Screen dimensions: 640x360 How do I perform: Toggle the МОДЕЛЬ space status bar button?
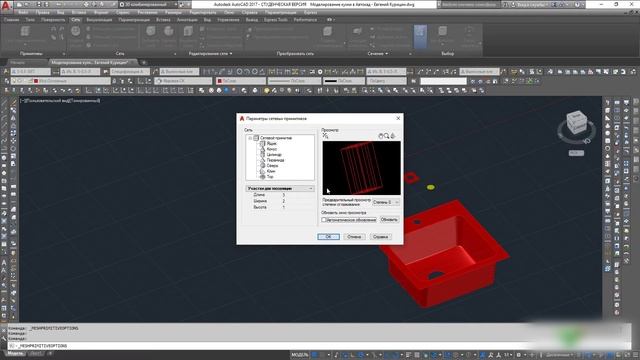(x=300, y=355)
